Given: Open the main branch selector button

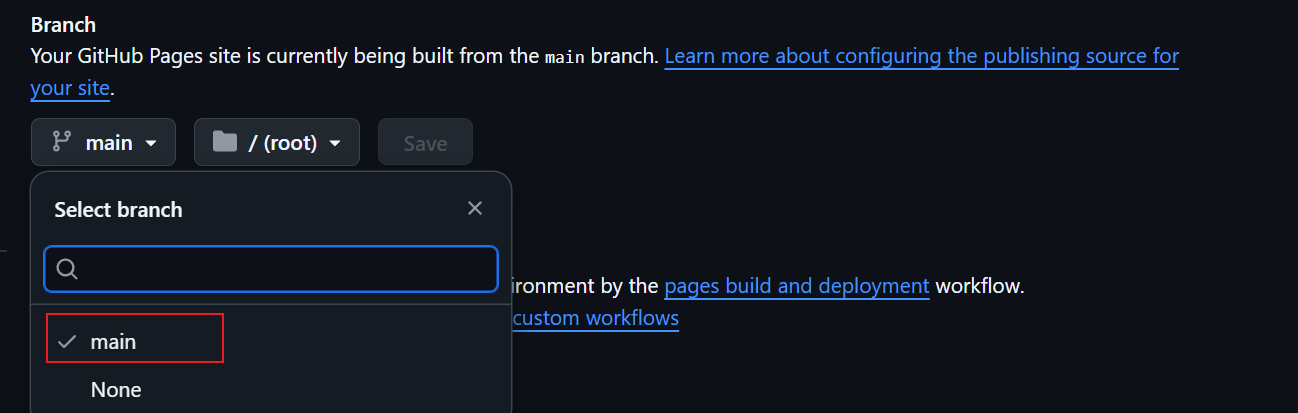Looking at the screenshot, I should coord(103,143).
